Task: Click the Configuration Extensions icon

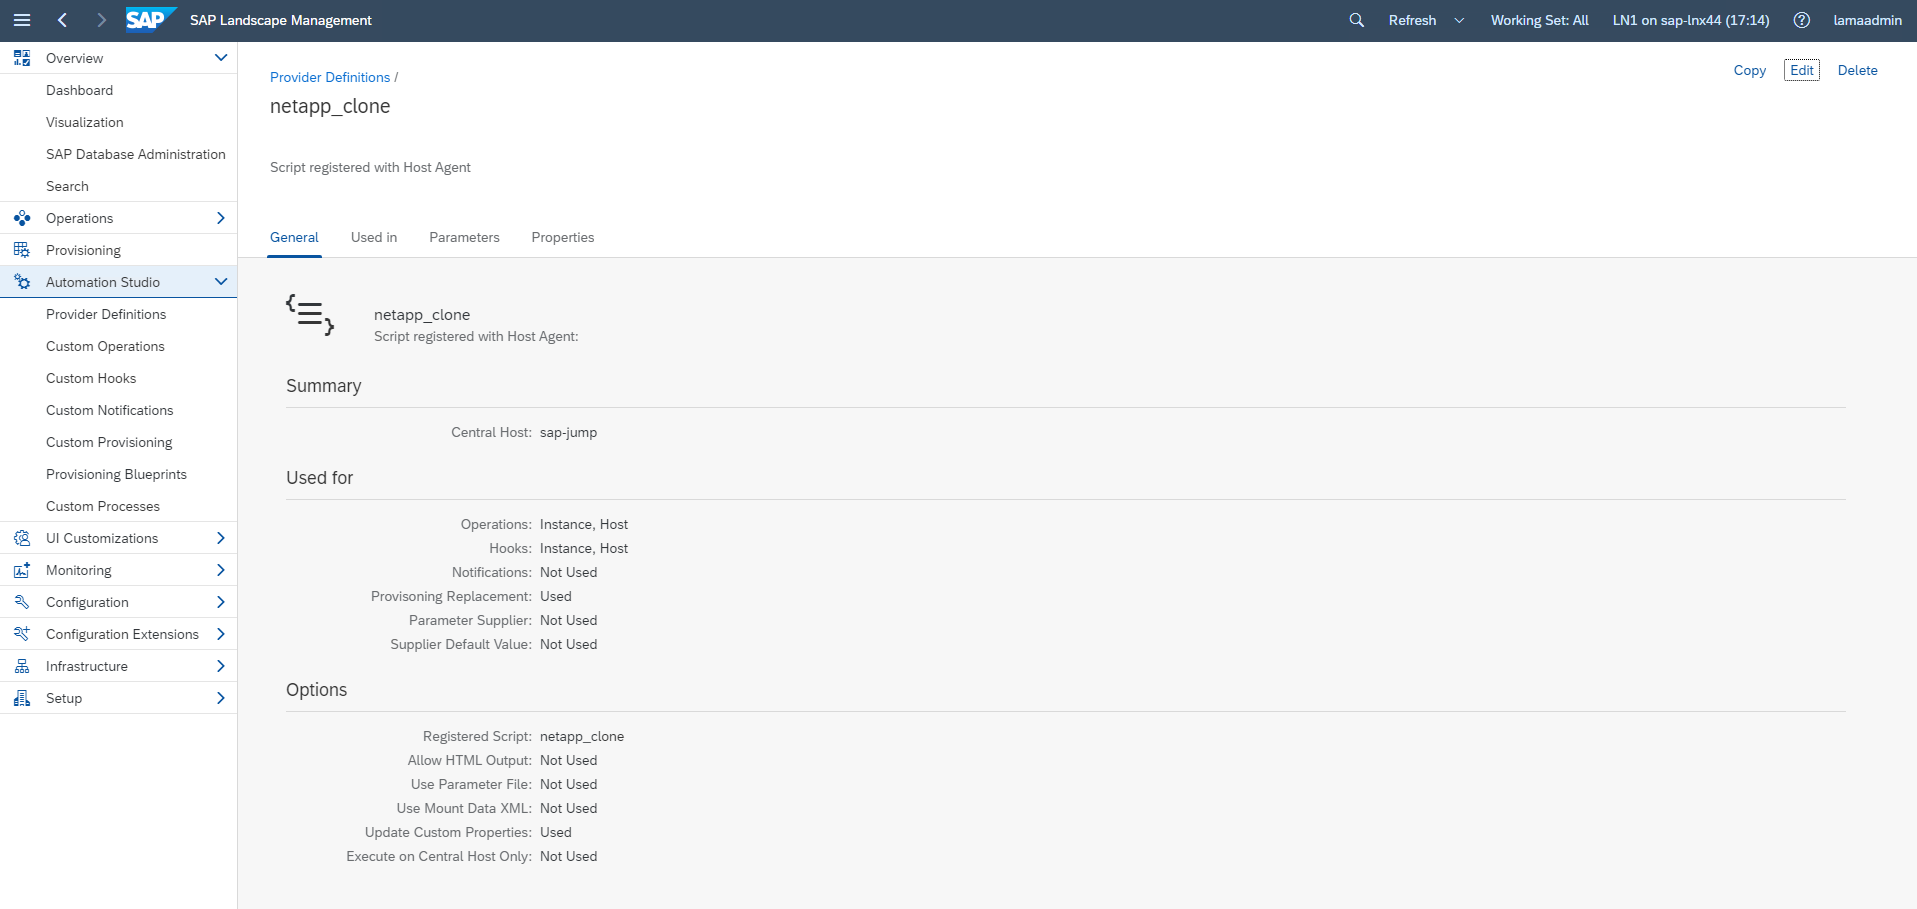Action: pyautogui.click(x=22, y=634)
